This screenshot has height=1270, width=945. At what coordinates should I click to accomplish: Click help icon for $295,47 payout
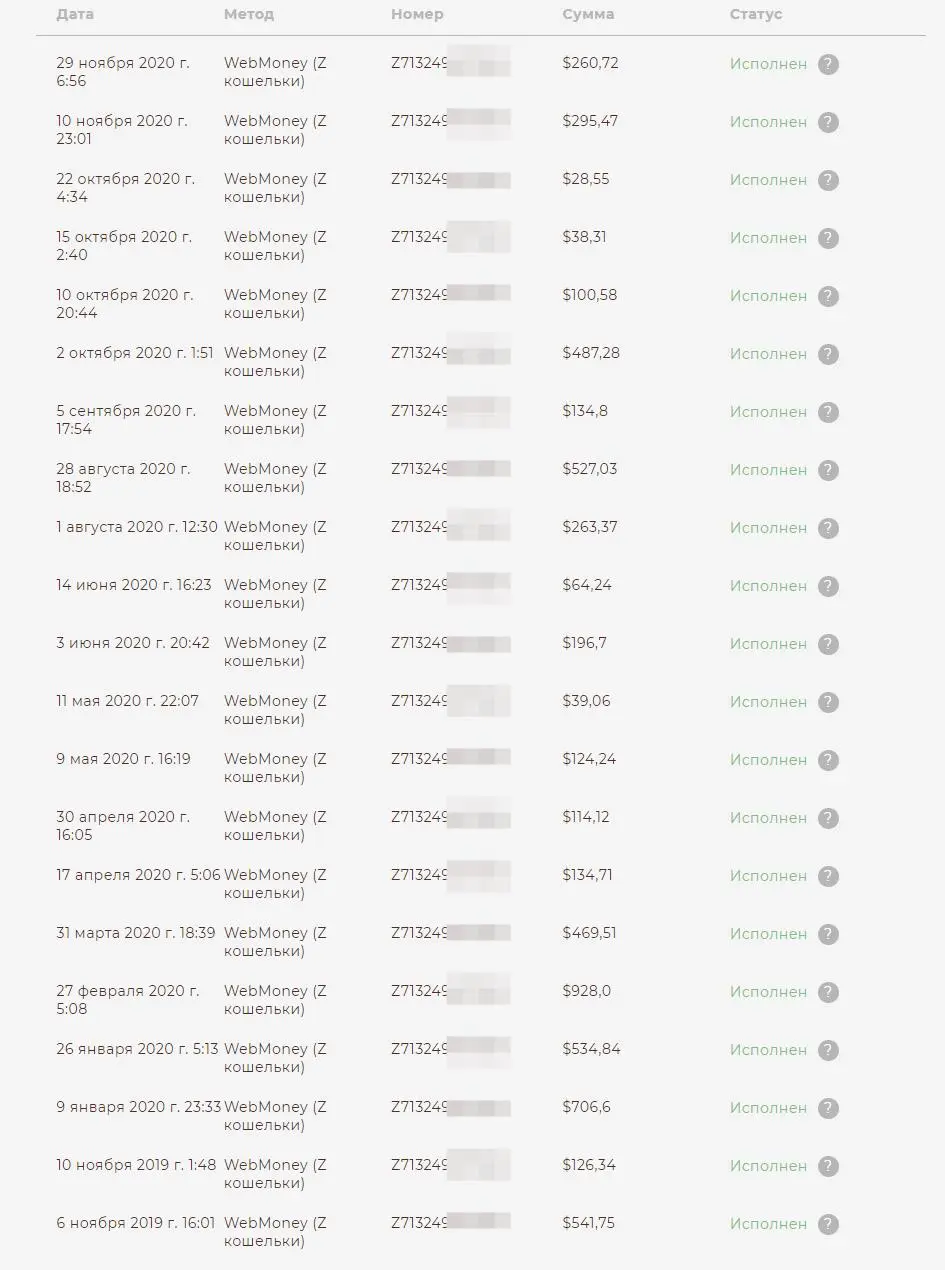point(828,123)
